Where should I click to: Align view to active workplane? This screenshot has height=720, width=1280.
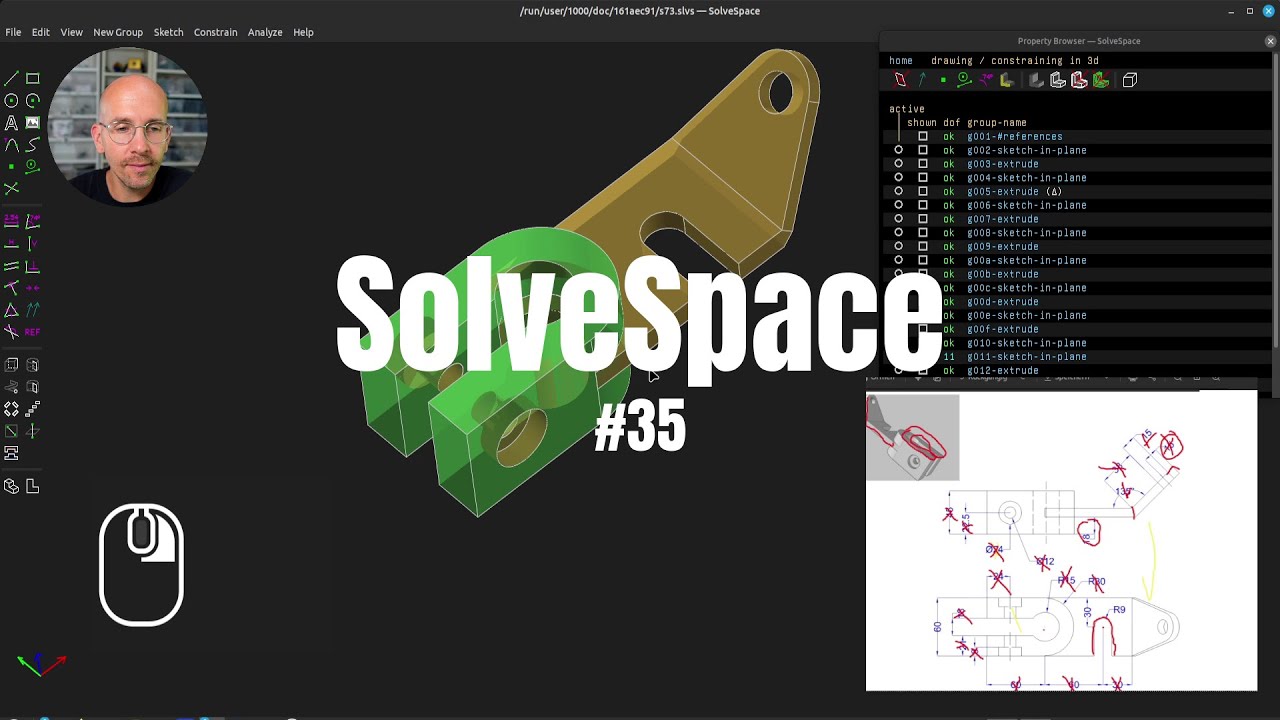pyautogui.click(x=32, y=486)
